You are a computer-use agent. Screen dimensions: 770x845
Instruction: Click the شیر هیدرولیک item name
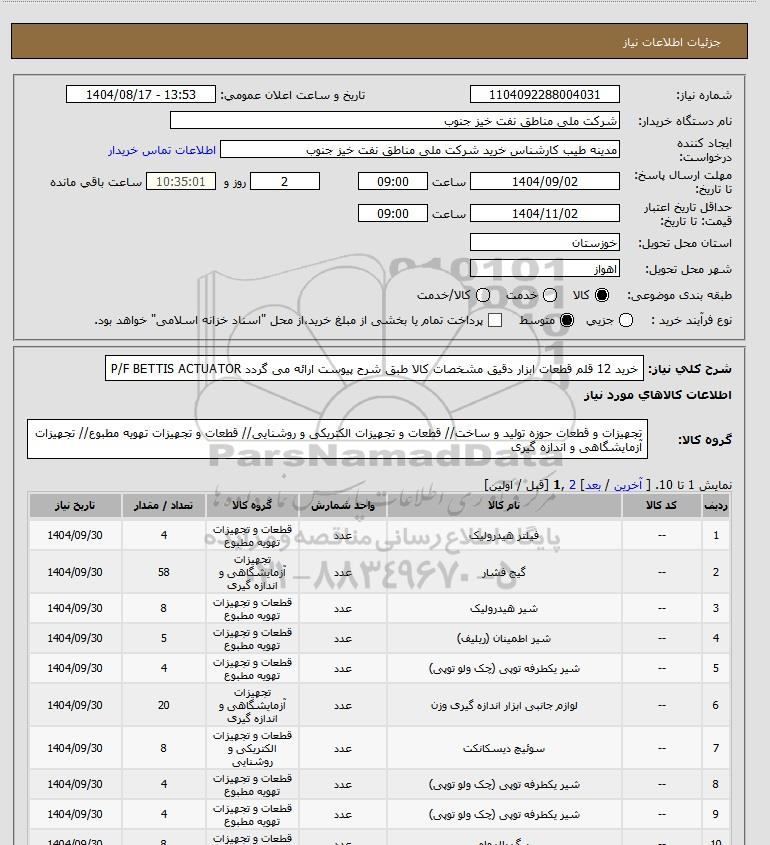coord(504,608)
